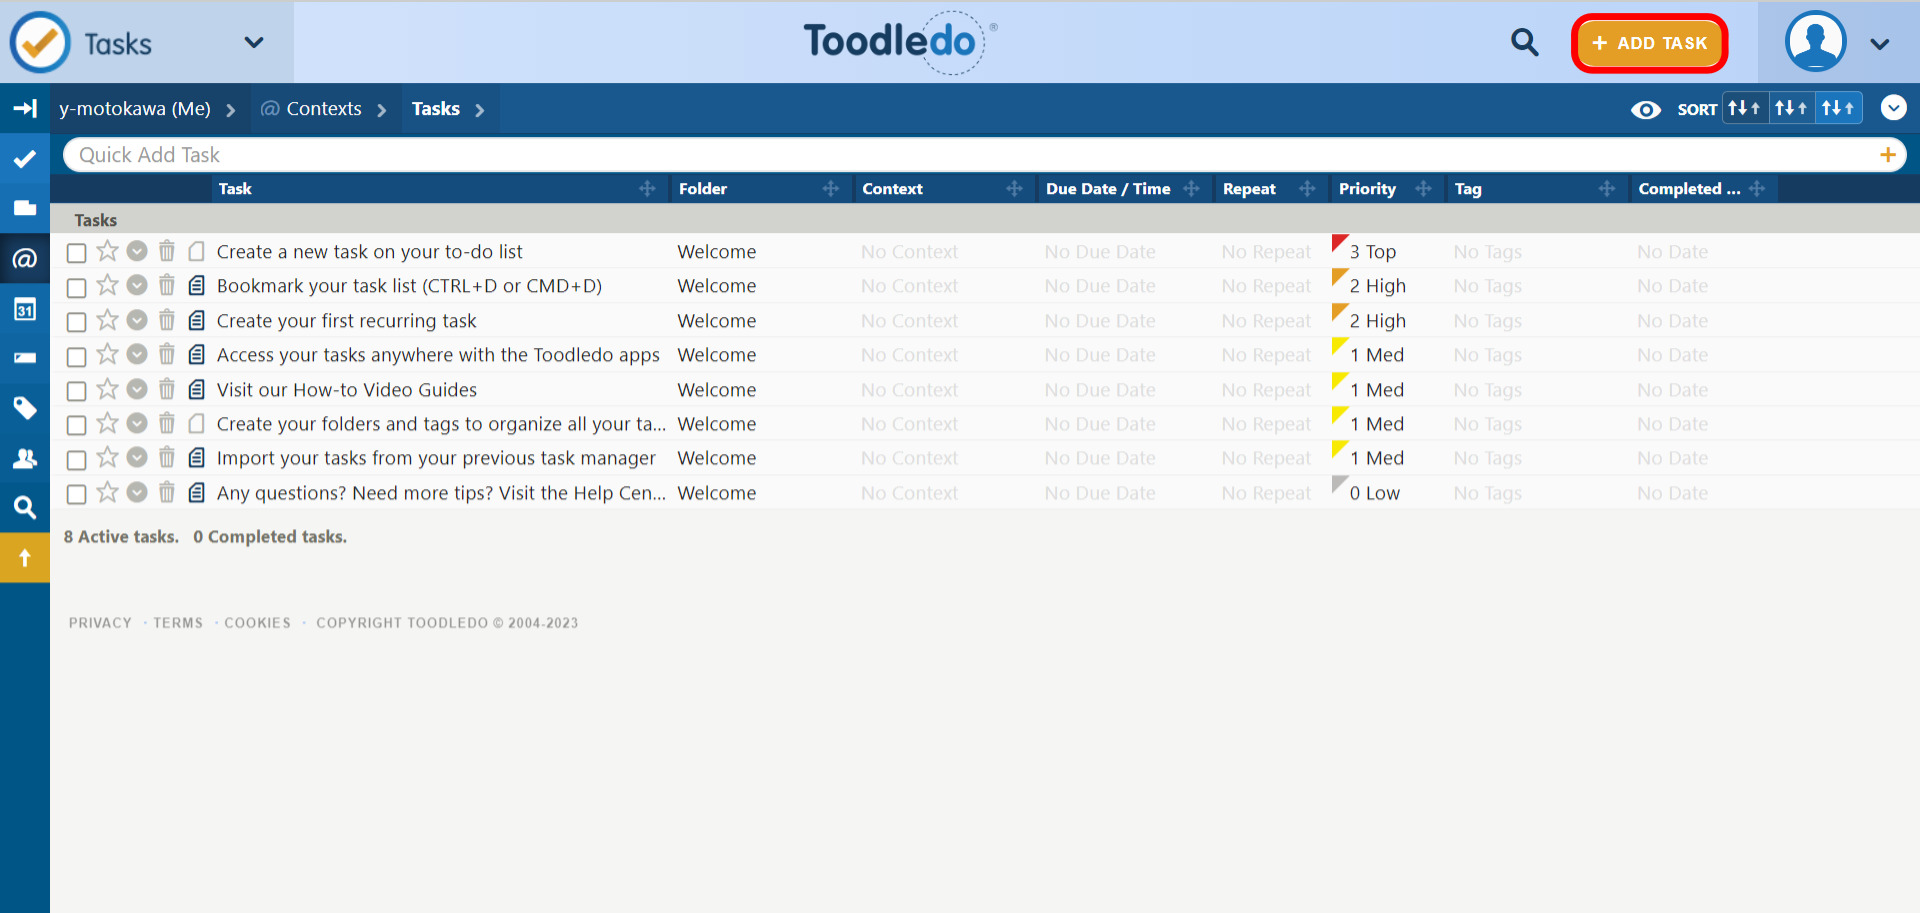Click the Toodledo checkmark logo icon
The width and height of the screenshot is (1920, 913).
pyautogui.click(x=40, y=42)
